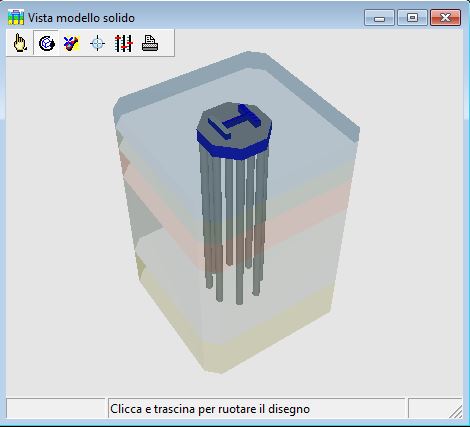The image size is (470, 427).
Task: Open the vertical sliders settings icon
Action: (x=123, y=43)
